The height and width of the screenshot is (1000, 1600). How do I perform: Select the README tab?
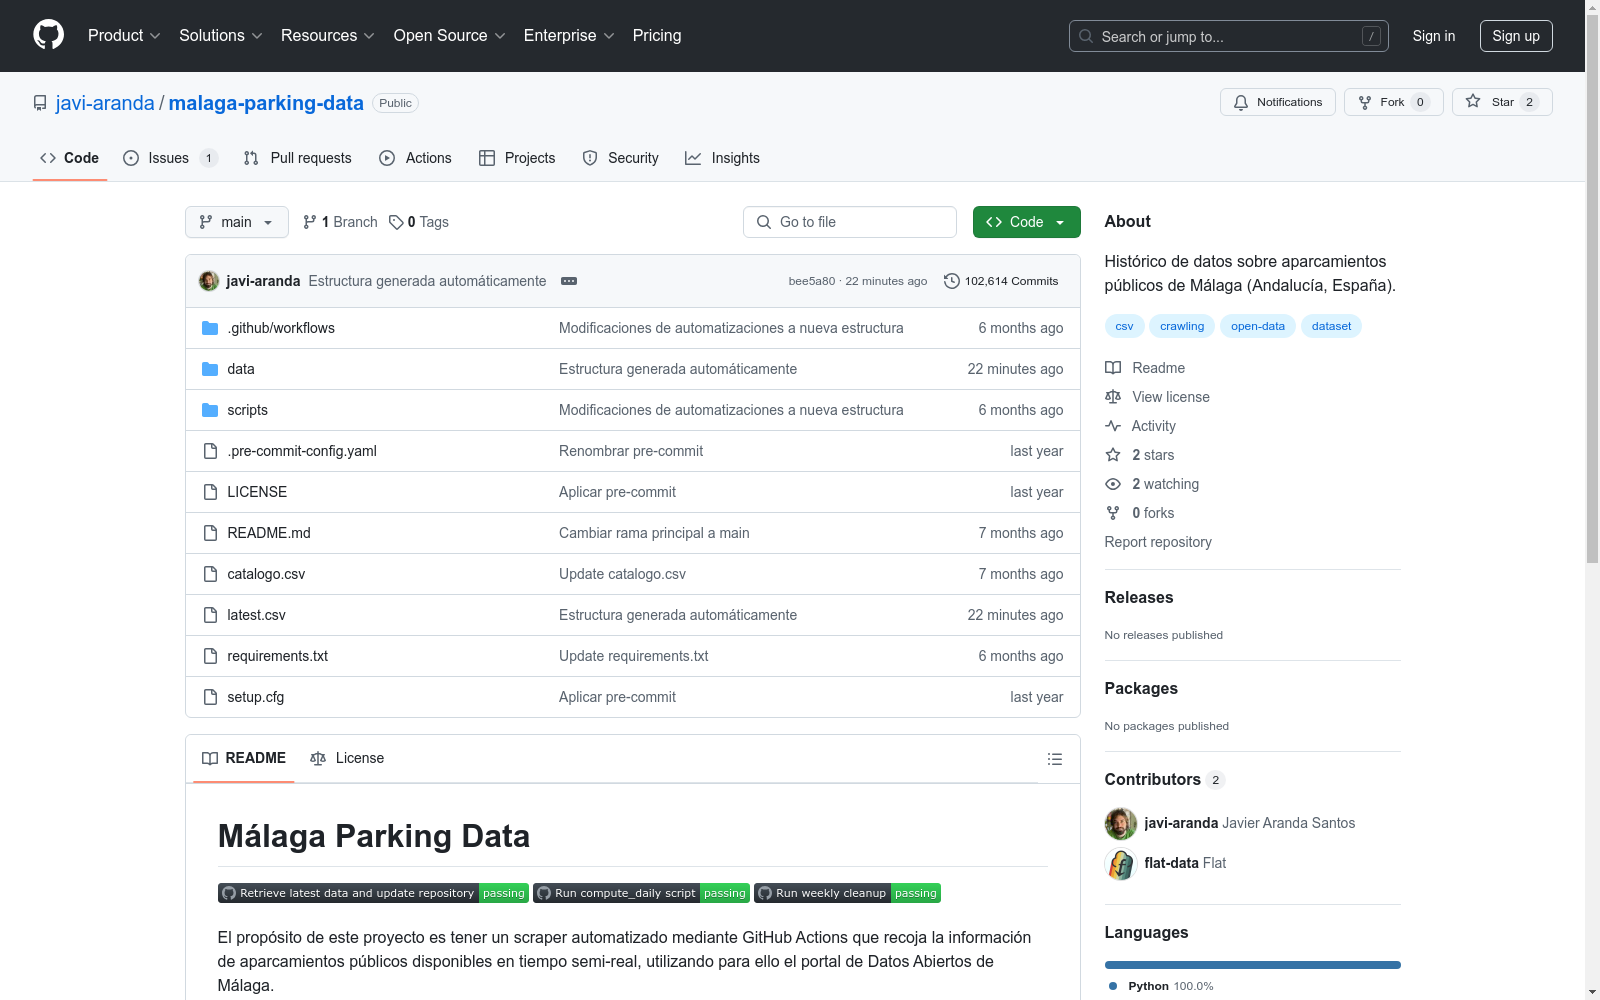point(244,758)
